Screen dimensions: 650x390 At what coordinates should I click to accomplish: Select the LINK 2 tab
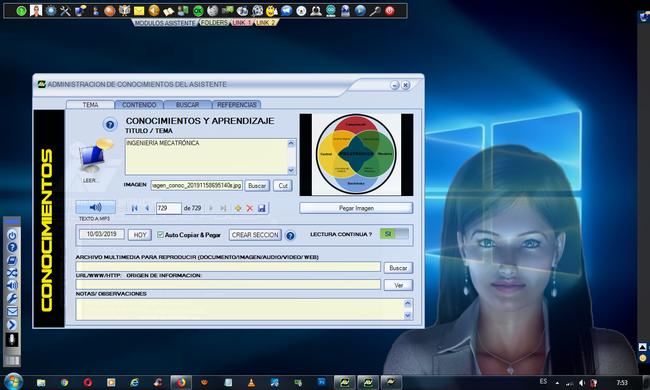[x=266, y=22]
